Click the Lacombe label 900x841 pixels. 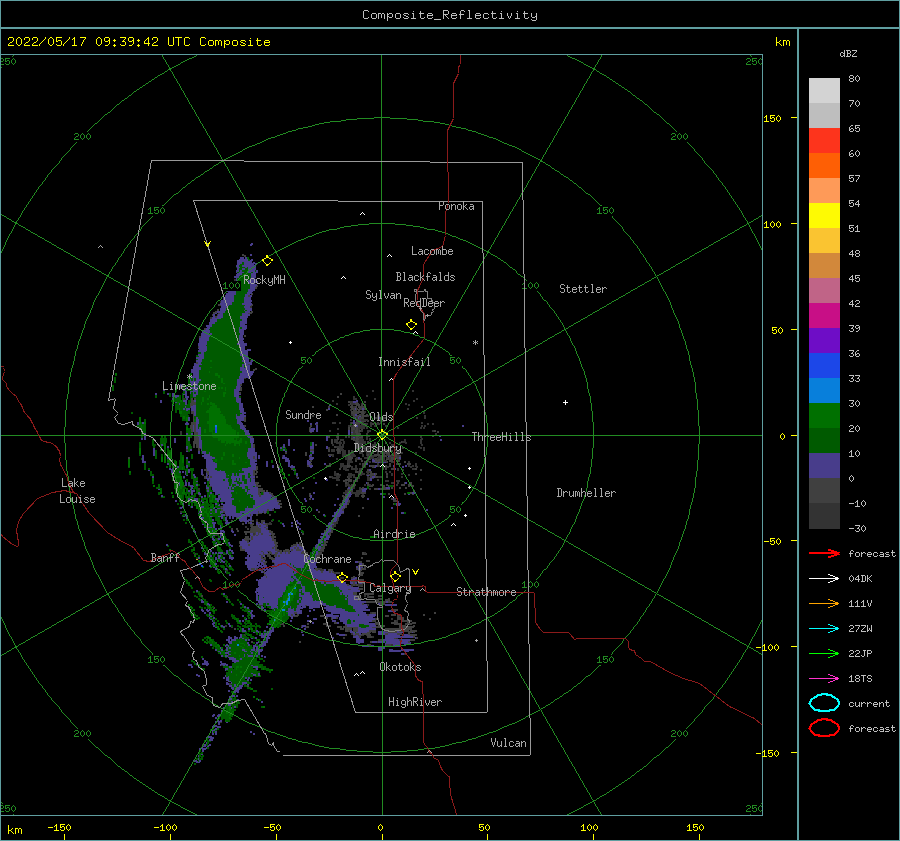(x=432, y=251)
